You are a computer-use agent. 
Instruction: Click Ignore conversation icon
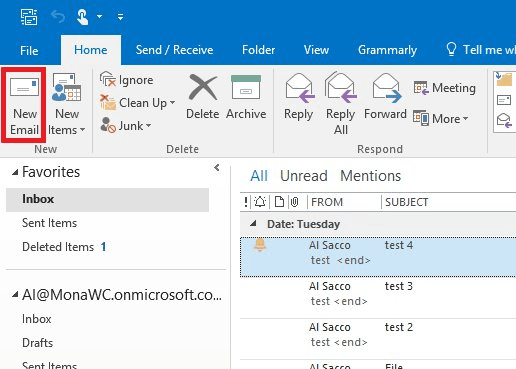(107, 79)
